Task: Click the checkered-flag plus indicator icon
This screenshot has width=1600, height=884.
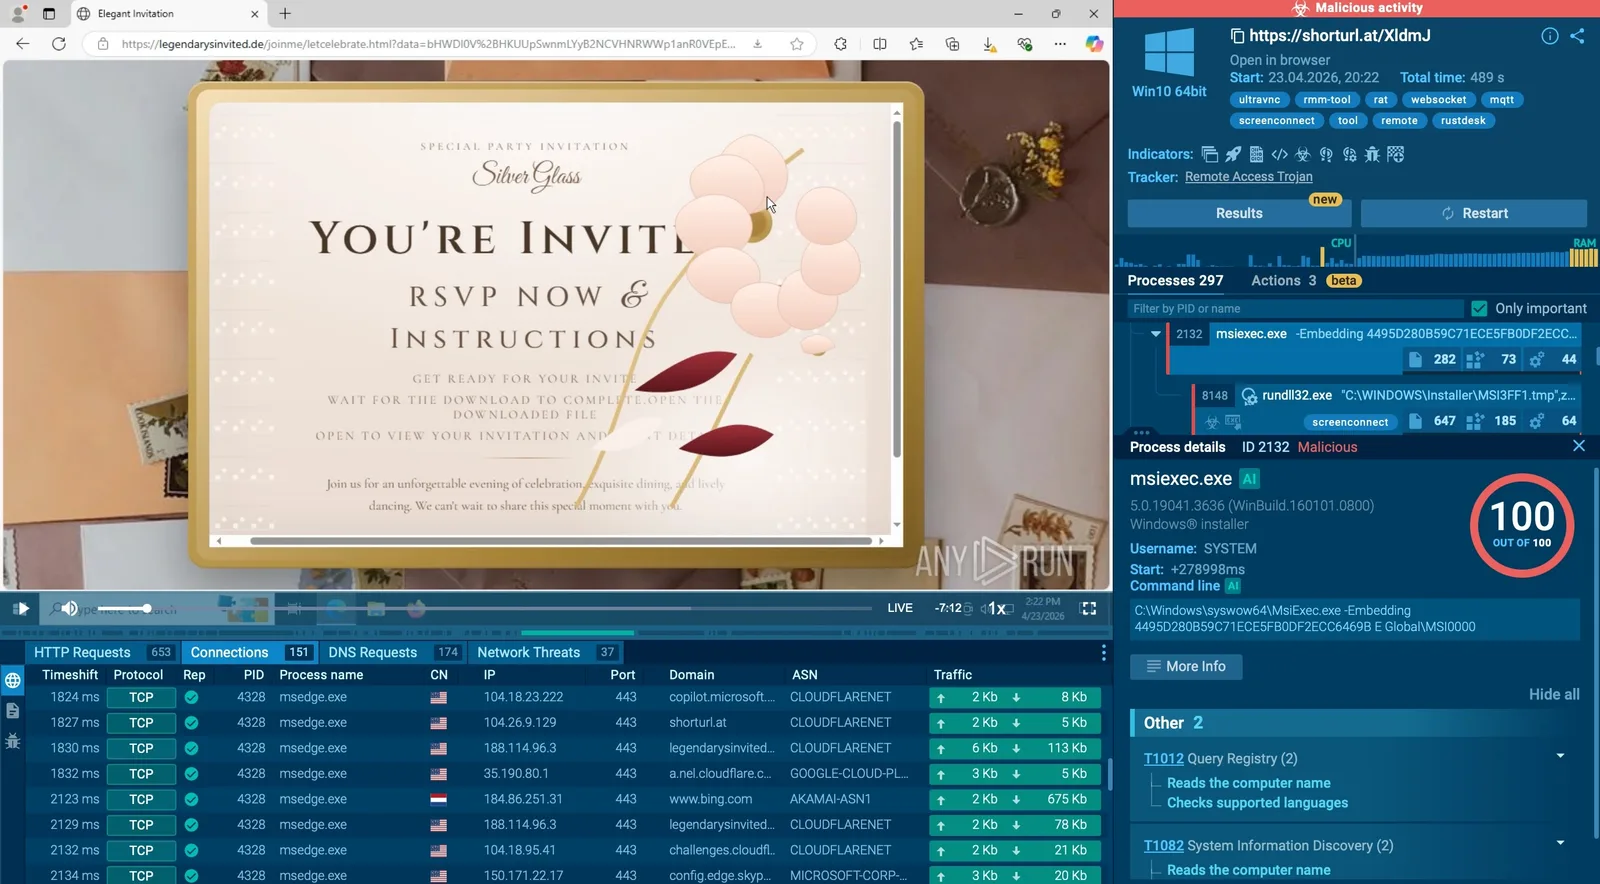Action: pos(1396,154)
